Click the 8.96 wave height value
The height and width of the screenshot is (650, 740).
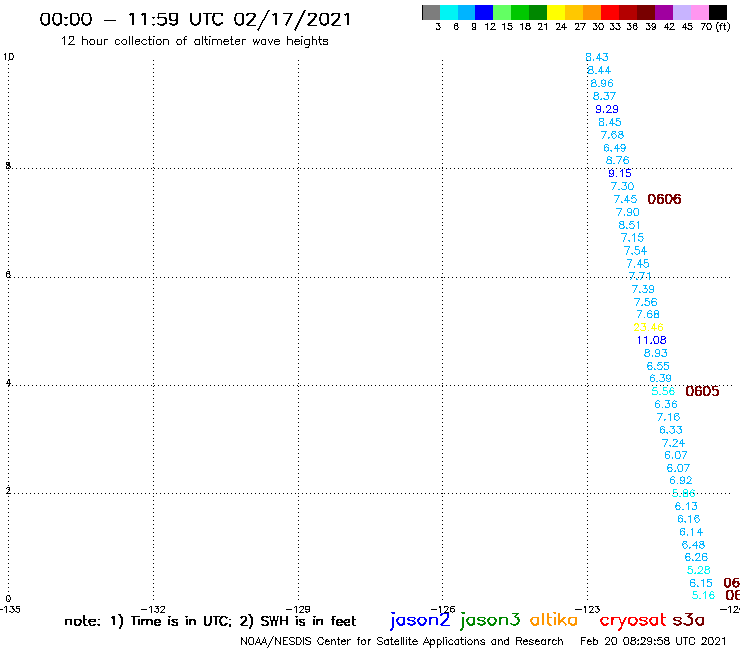pos(602,83)
